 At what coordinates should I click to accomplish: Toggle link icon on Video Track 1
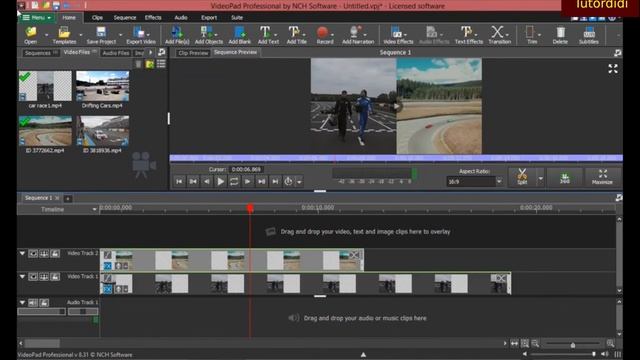44,277
